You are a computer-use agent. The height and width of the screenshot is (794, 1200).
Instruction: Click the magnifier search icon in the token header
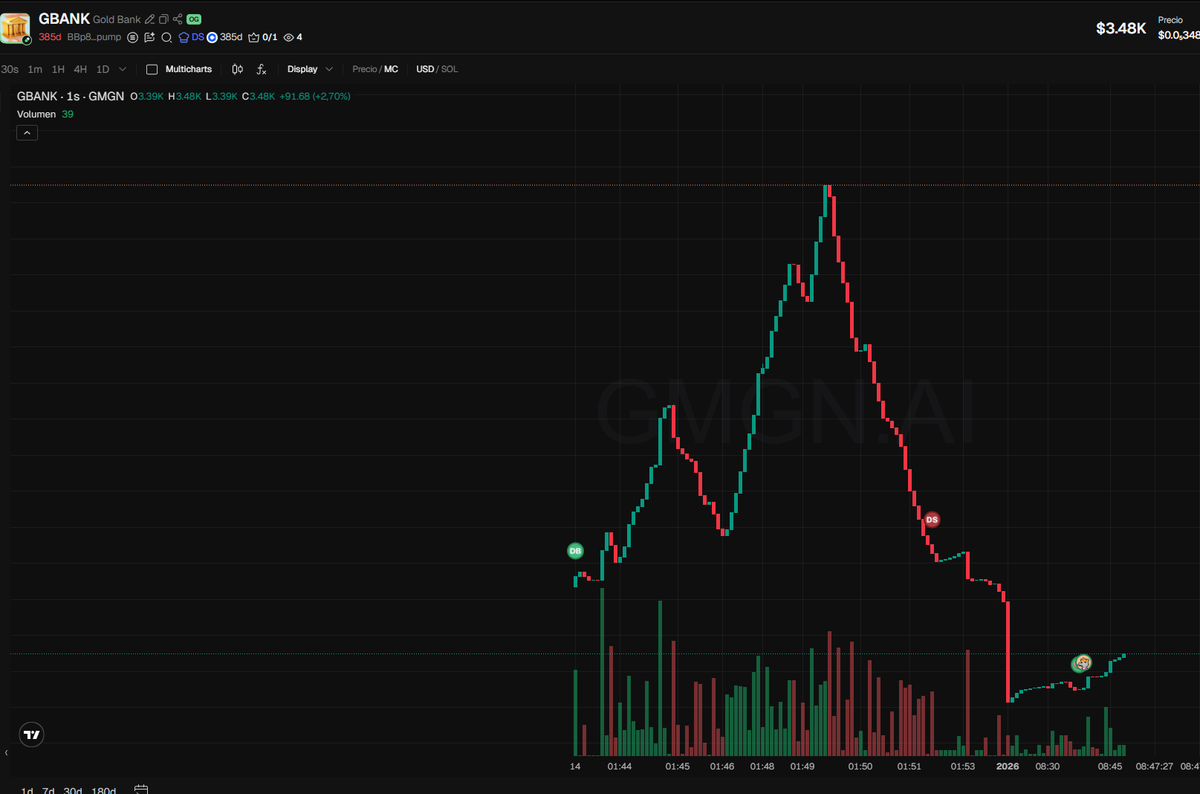[166, 38]
